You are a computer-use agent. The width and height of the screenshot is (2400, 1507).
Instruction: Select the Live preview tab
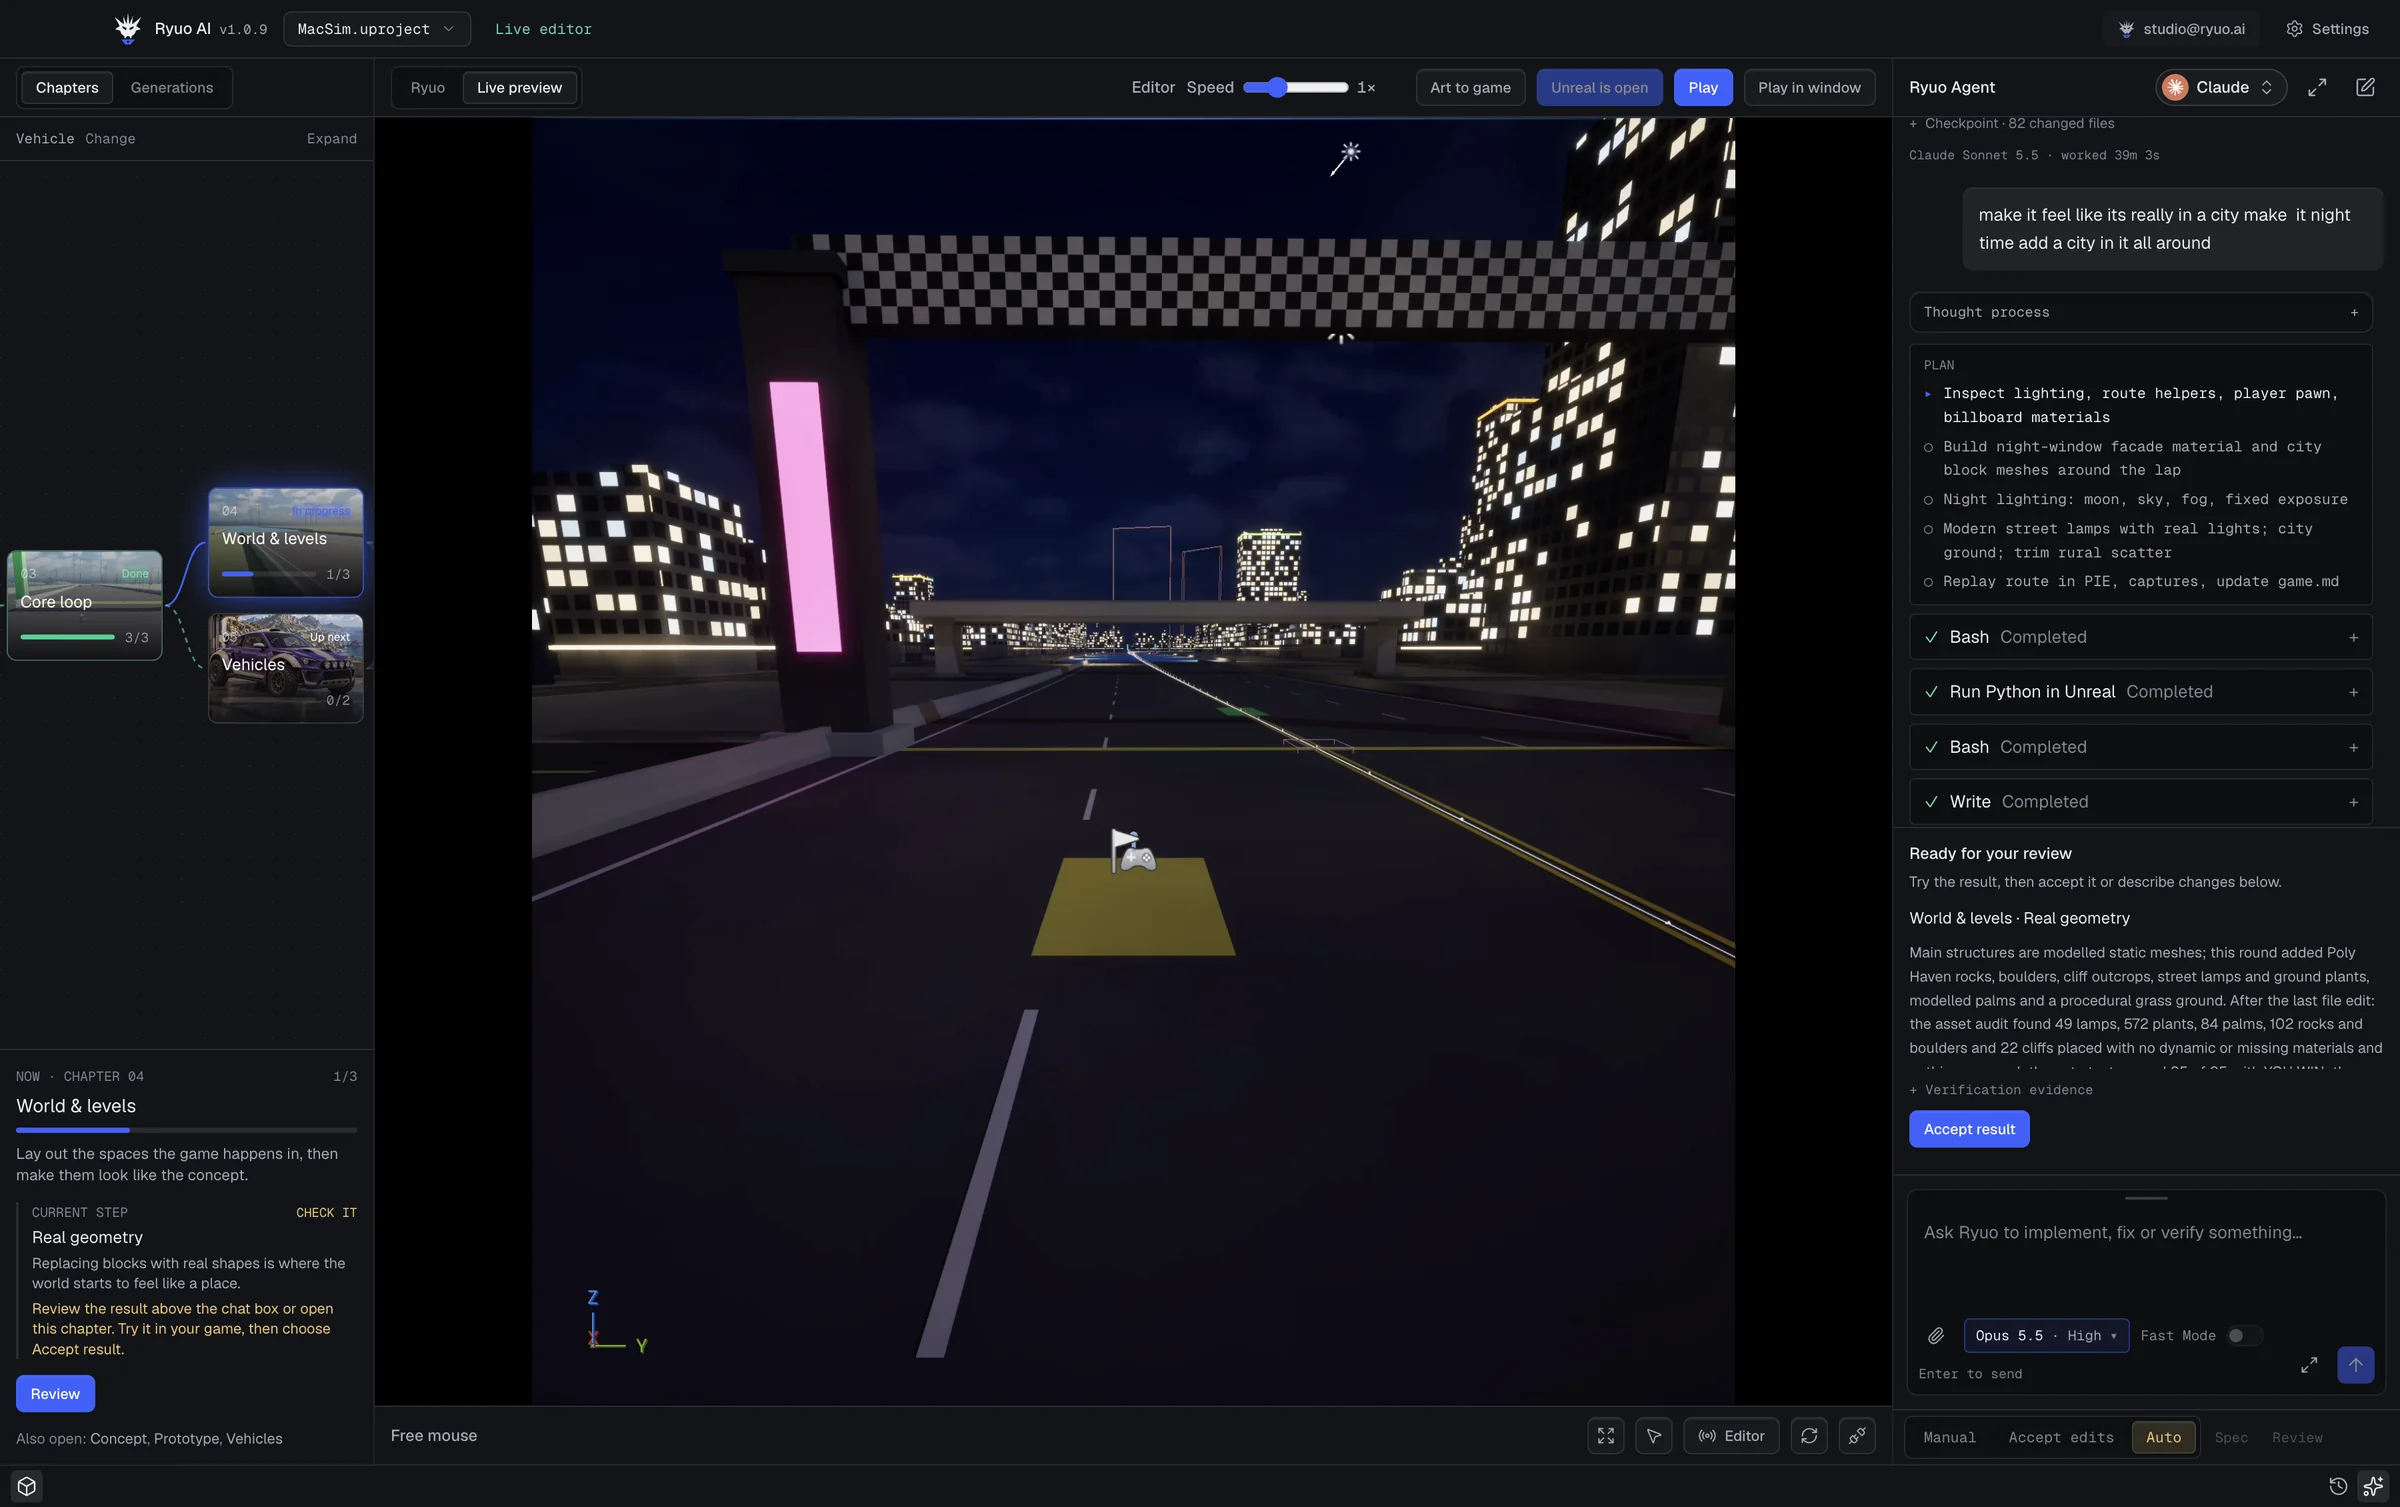point(519,88)
